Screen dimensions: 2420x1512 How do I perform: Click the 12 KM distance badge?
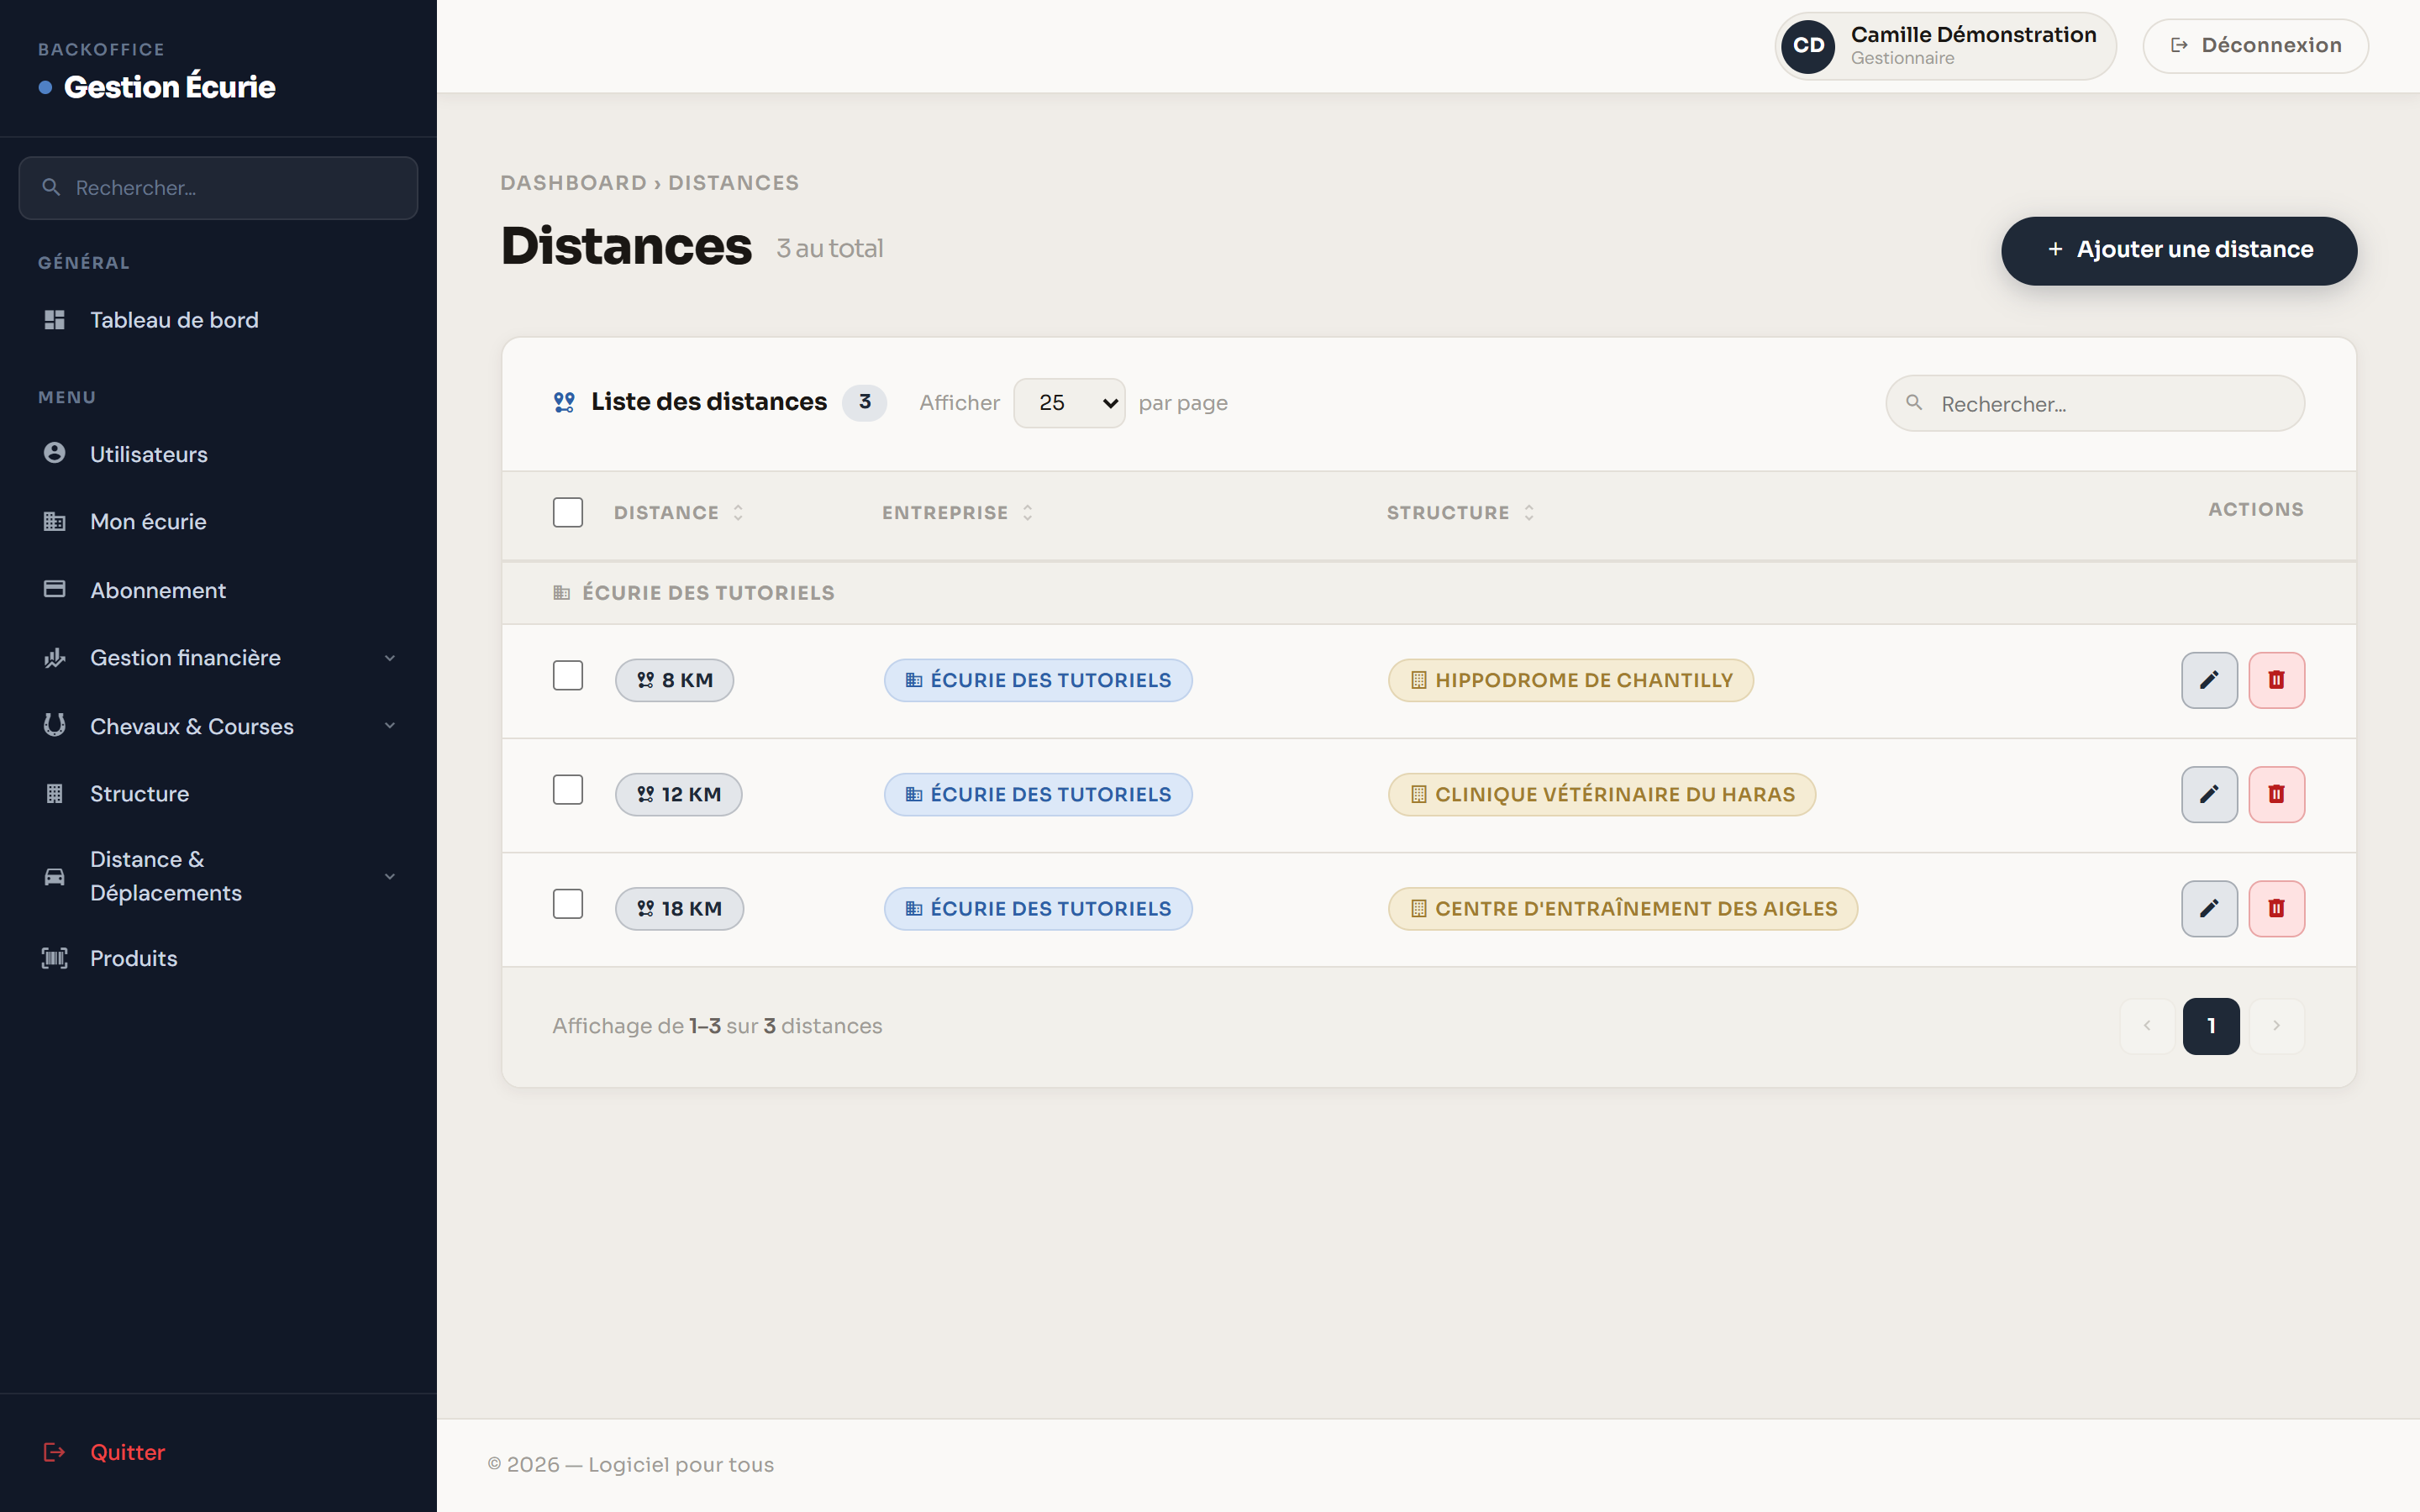678,794
